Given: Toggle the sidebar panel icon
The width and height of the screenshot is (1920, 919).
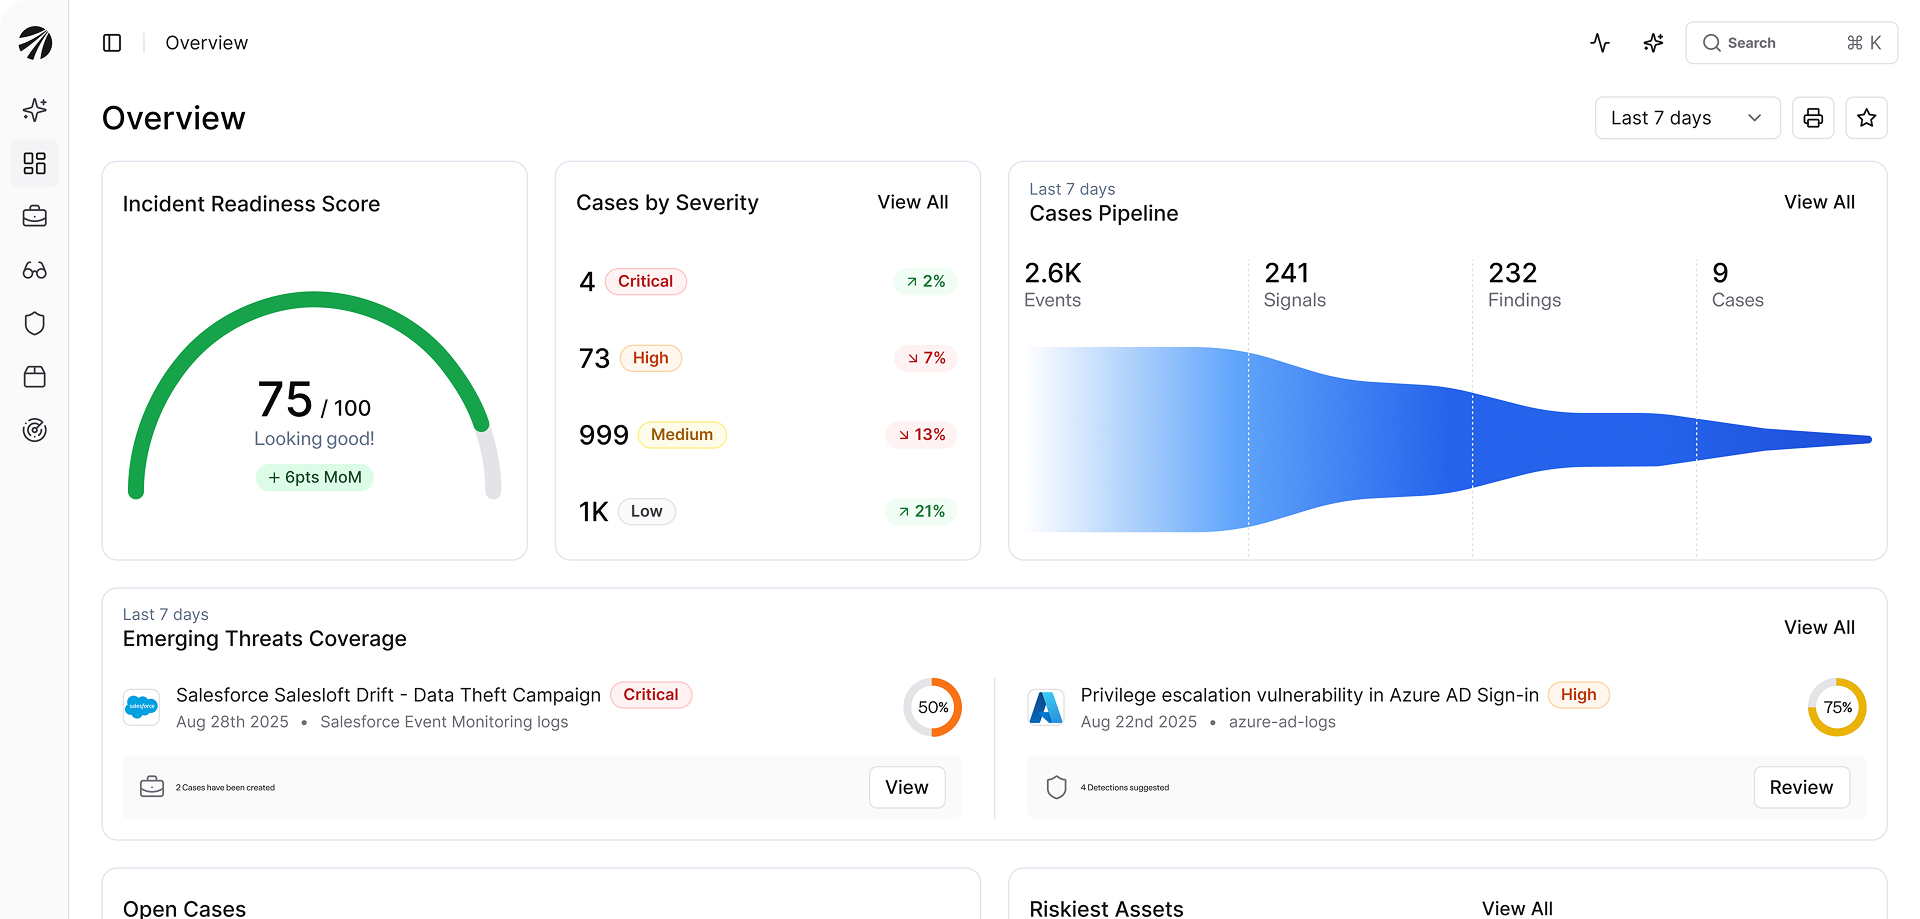Looking at the screenshot, I should (x=112, y=43).
